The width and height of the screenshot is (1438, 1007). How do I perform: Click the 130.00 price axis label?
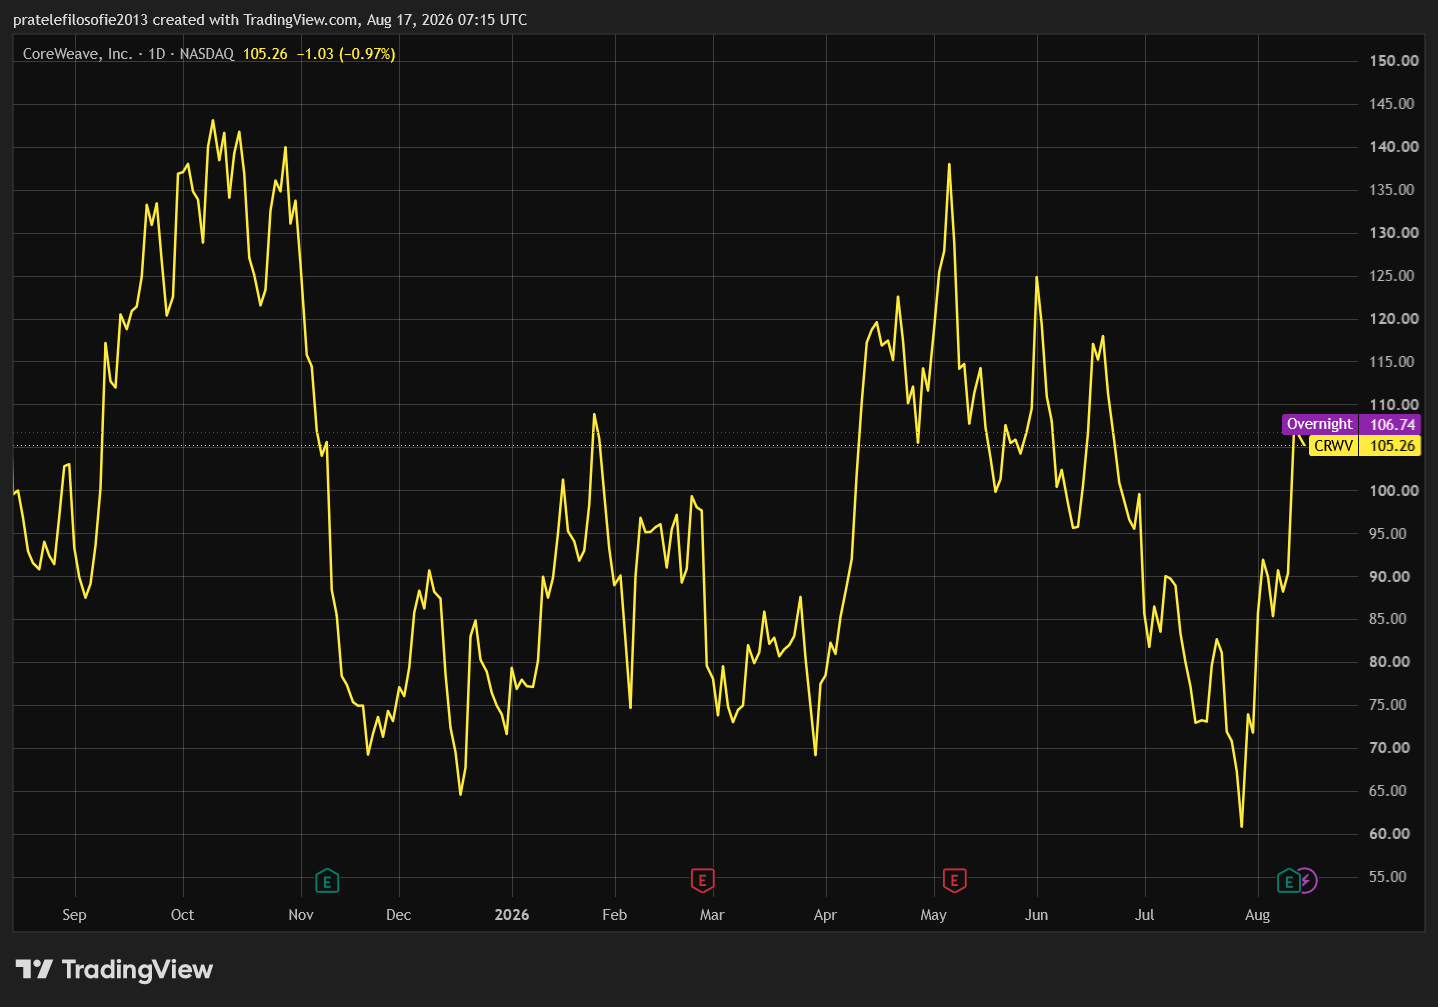click(1394, 233)
